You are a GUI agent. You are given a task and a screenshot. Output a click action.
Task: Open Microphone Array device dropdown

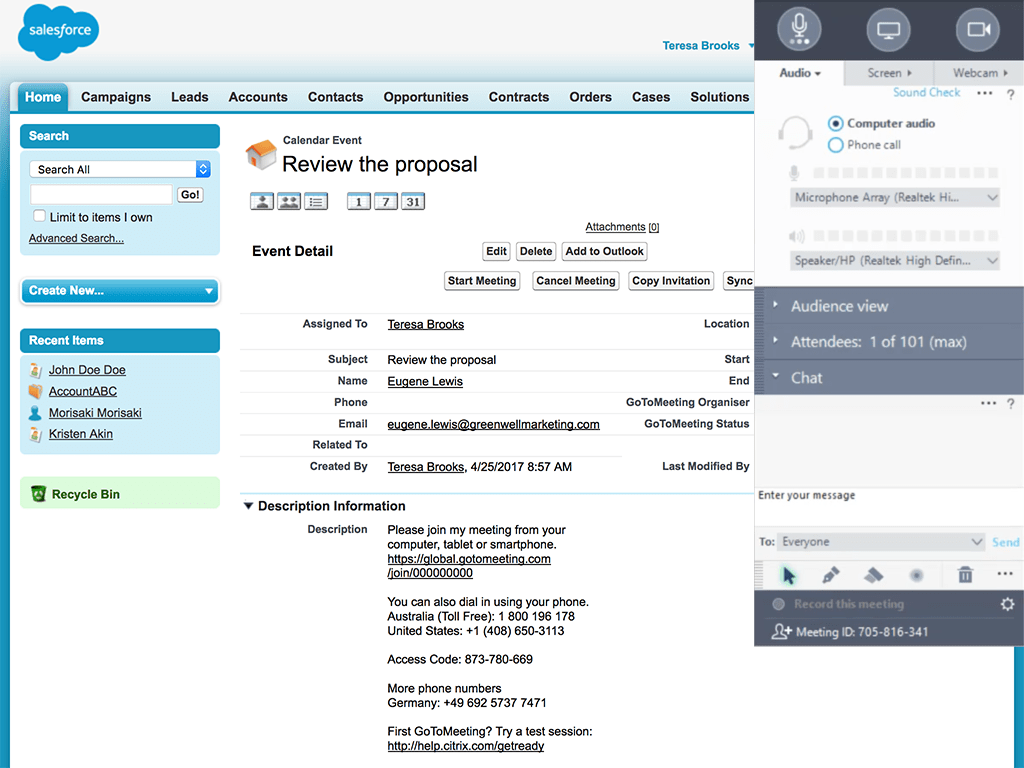click(x=895, y=197)
